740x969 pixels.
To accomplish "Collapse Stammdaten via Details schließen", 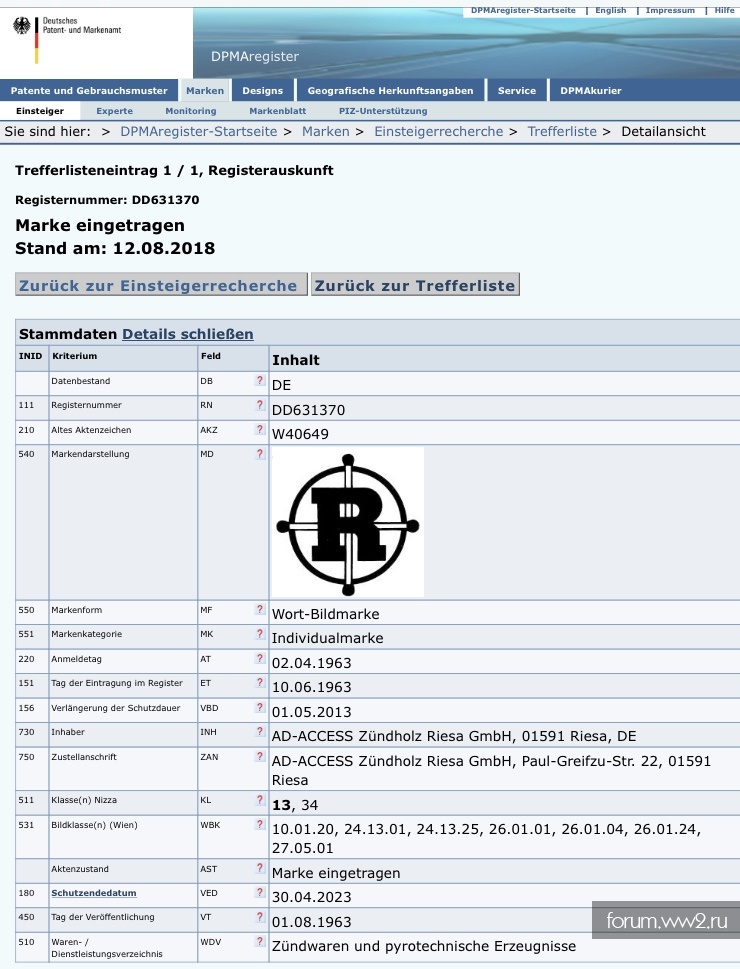I will pos(188,334).
